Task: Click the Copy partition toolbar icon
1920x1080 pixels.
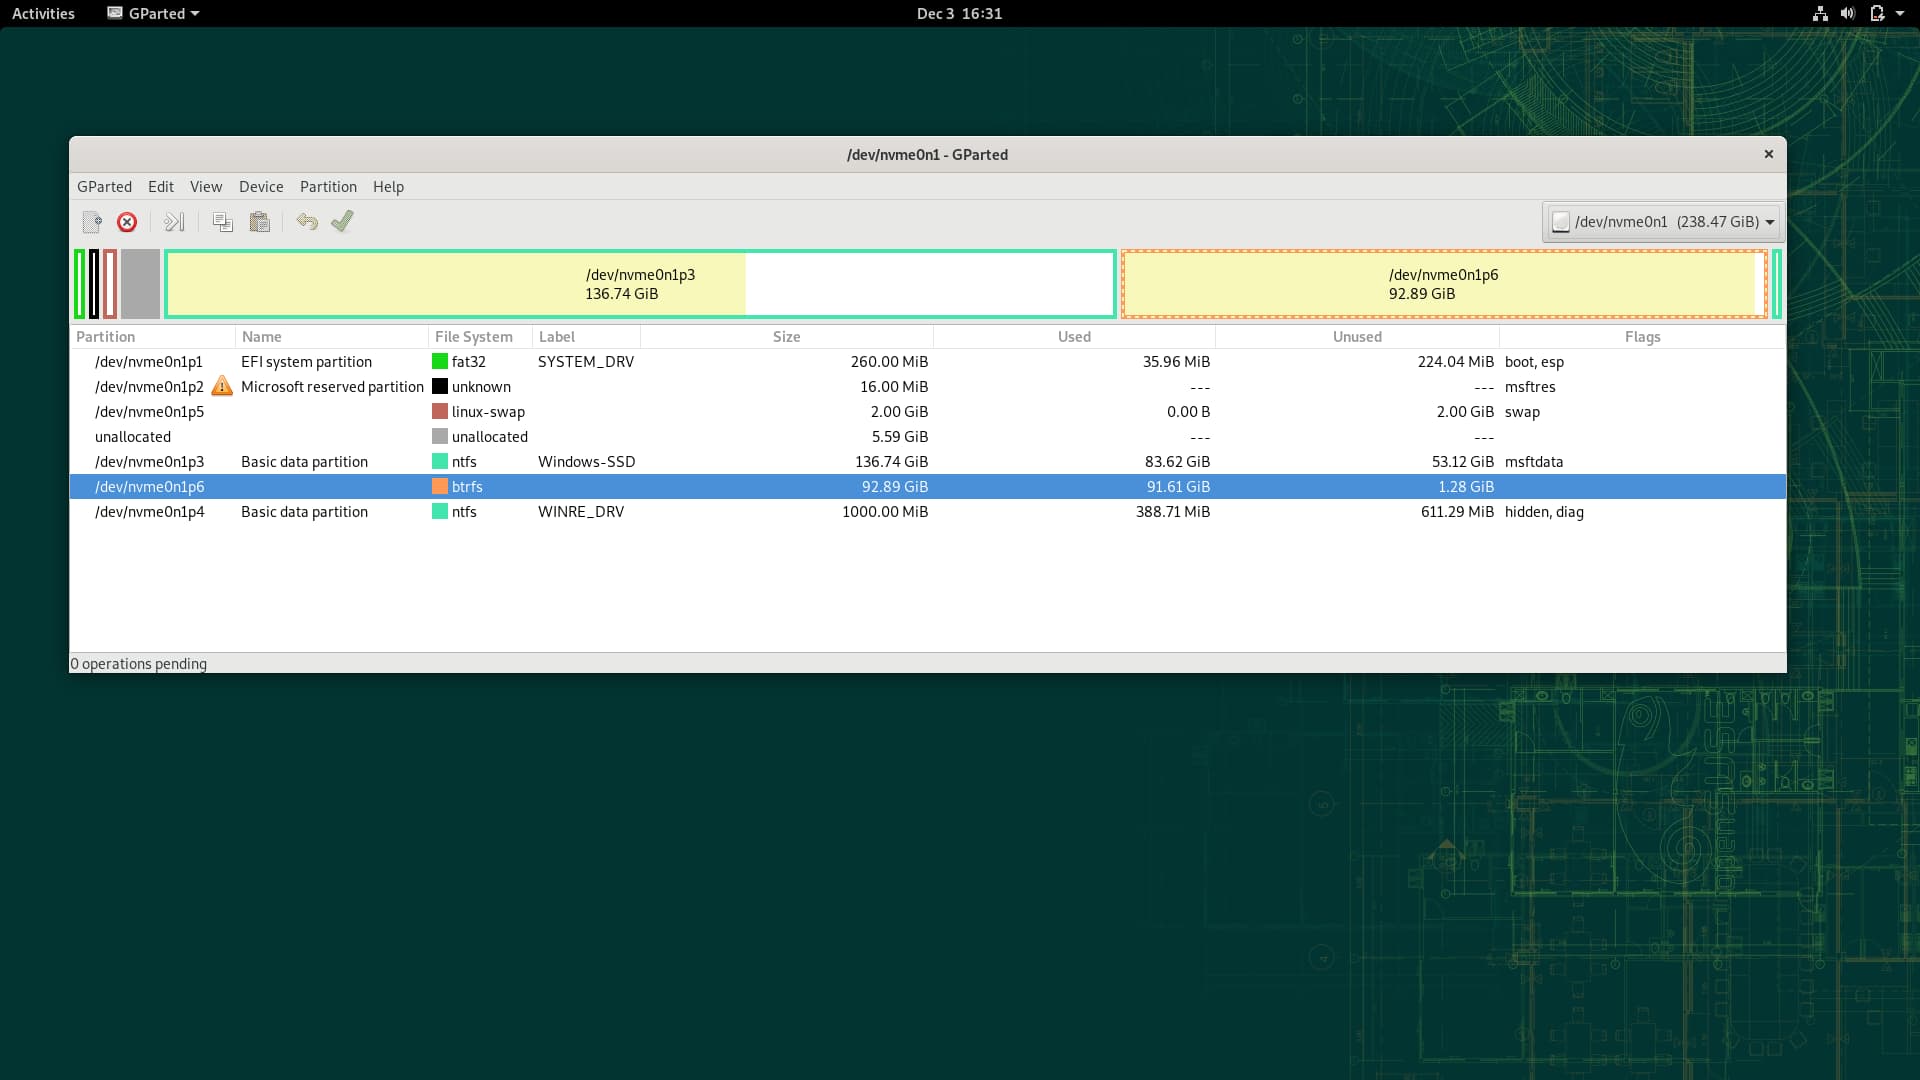Action: tap(222, 222)
